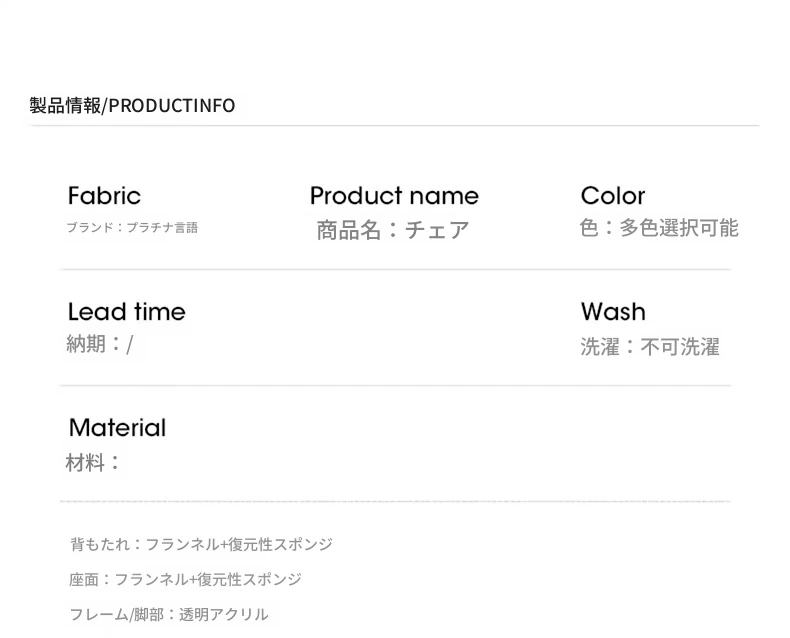Image resolution: width=790 pixels, height=638 pixels.
Task: Click the 材料： label
Action: pyautogui.click(x=93, y=463)
